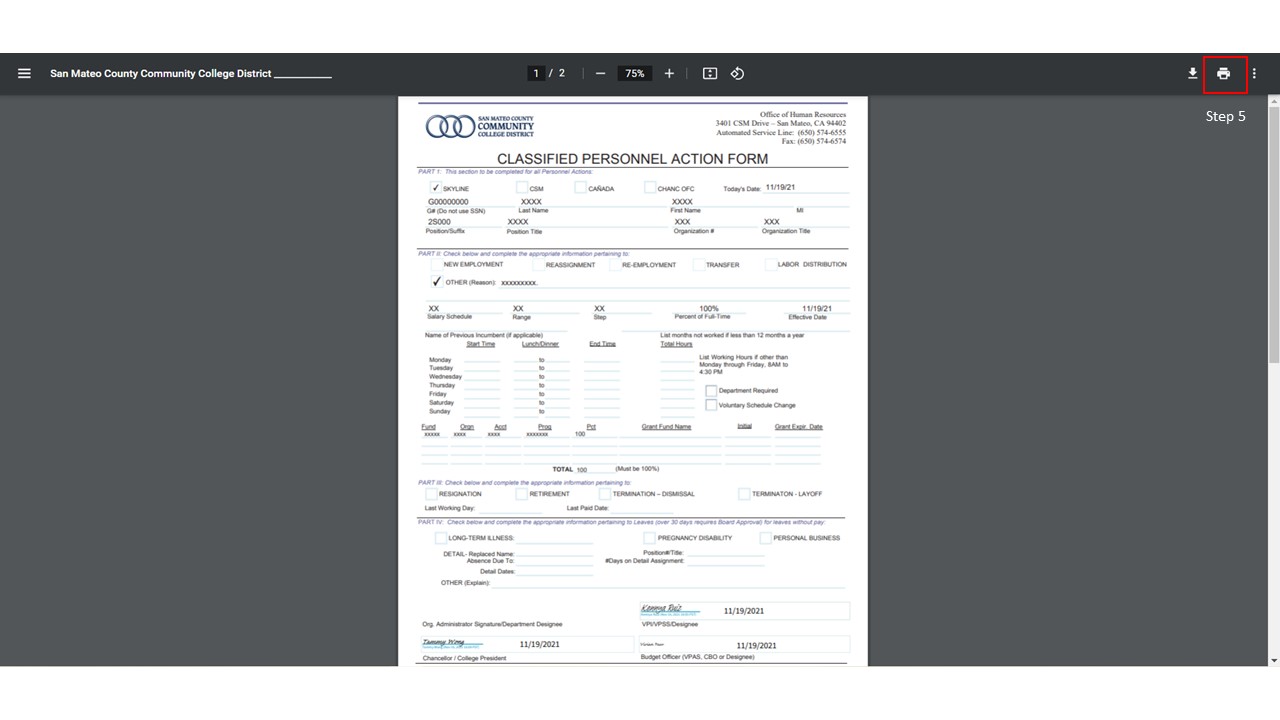Download the PDF file
The height and width of the screenshot is (720, 1280).
(1193, 74)
